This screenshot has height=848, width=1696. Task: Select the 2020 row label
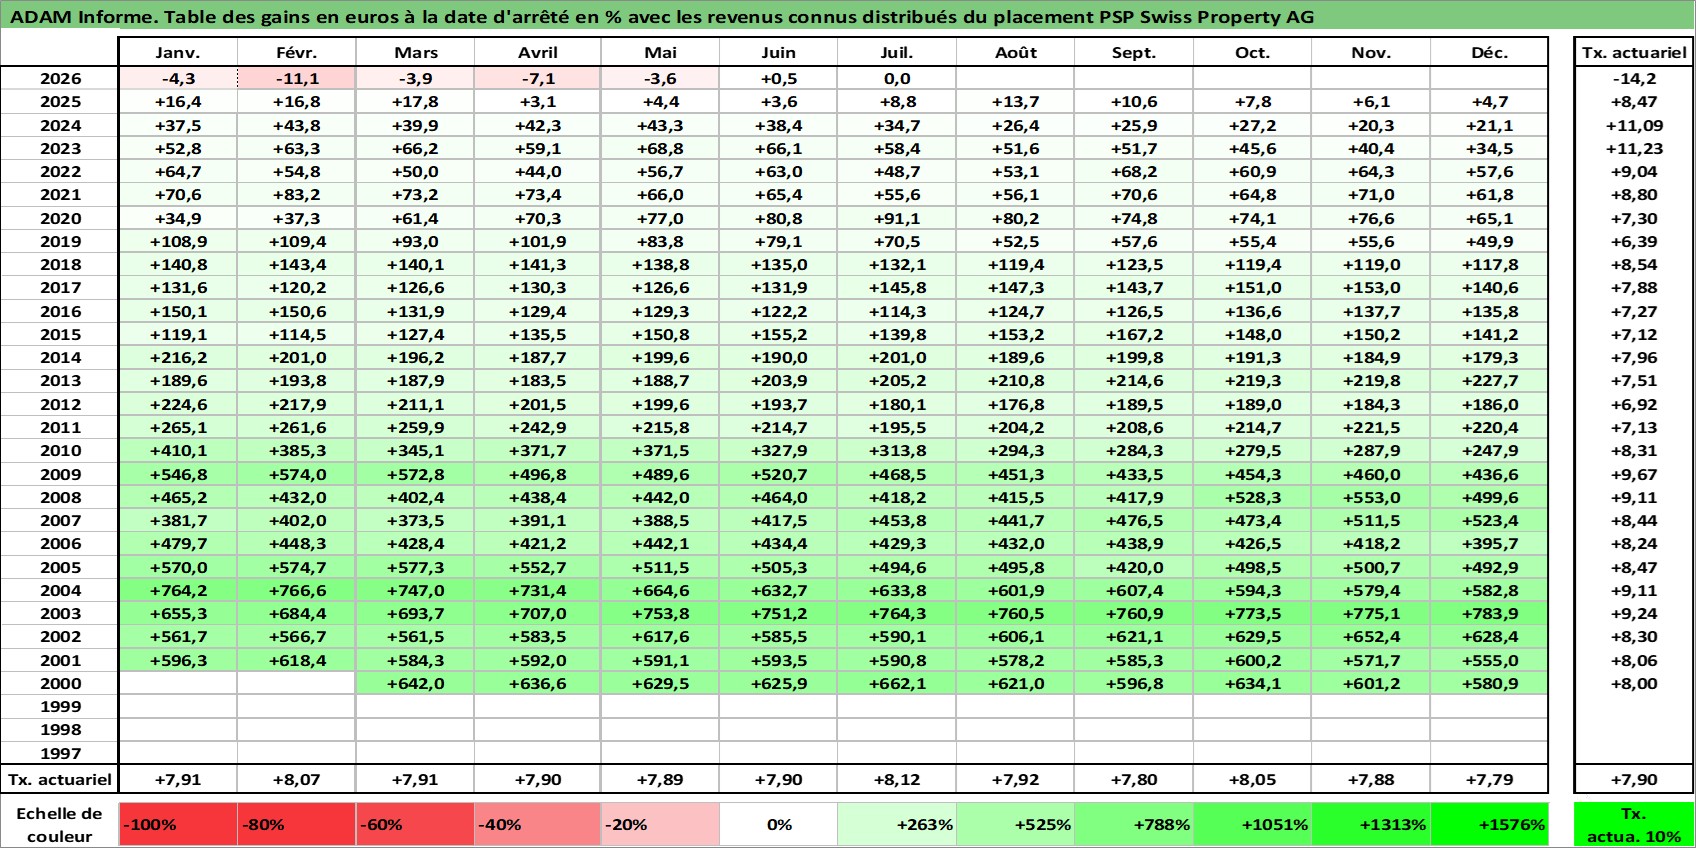click(x=60, y=218)
